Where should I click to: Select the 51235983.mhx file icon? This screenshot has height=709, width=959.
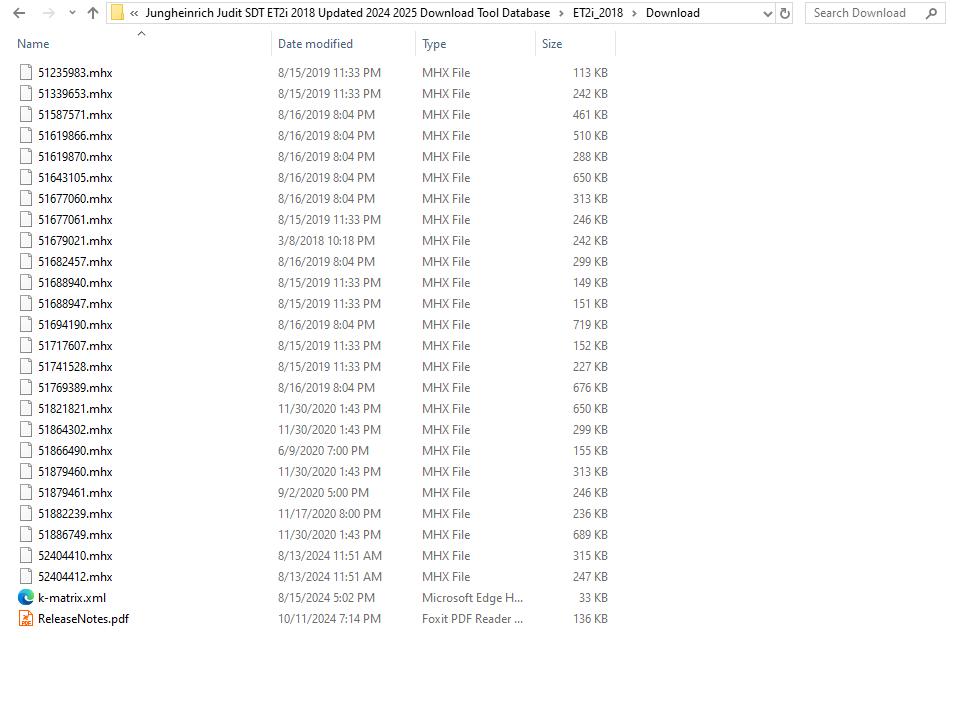click(x=24, y=72)
